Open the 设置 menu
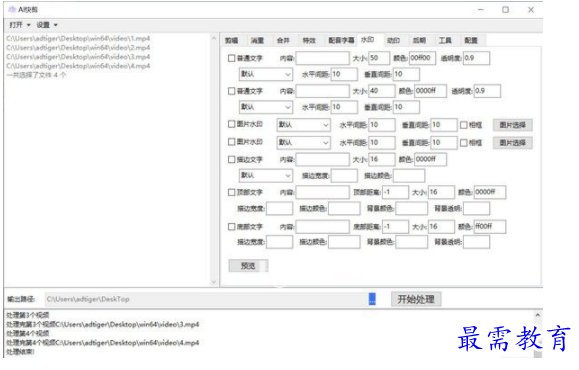This screenshot has height=370, width=579. click(47, 25)
